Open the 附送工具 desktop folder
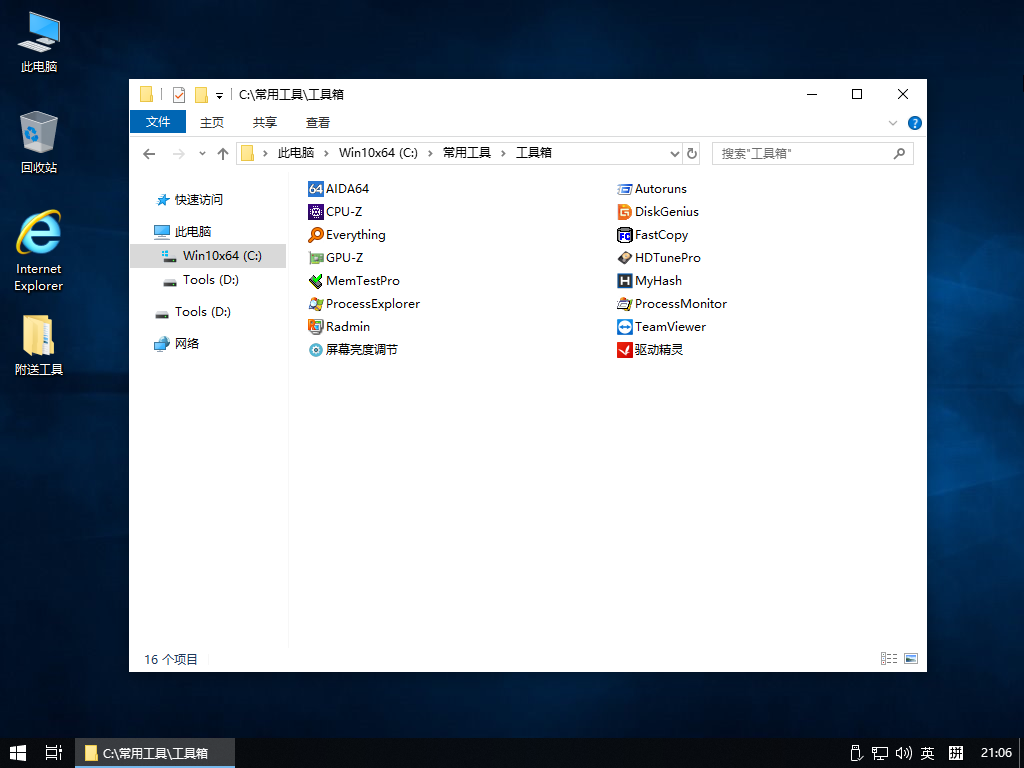 tap(39, 345)
